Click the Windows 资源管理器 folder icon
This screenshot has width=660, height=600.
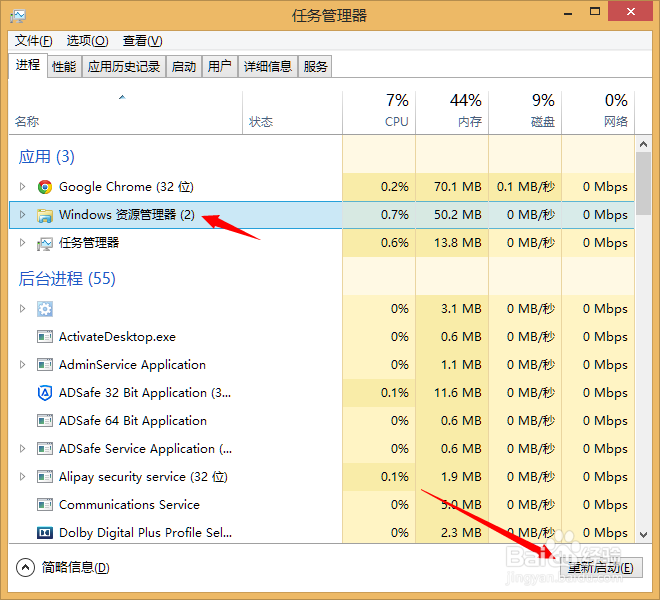coord(45,215)
